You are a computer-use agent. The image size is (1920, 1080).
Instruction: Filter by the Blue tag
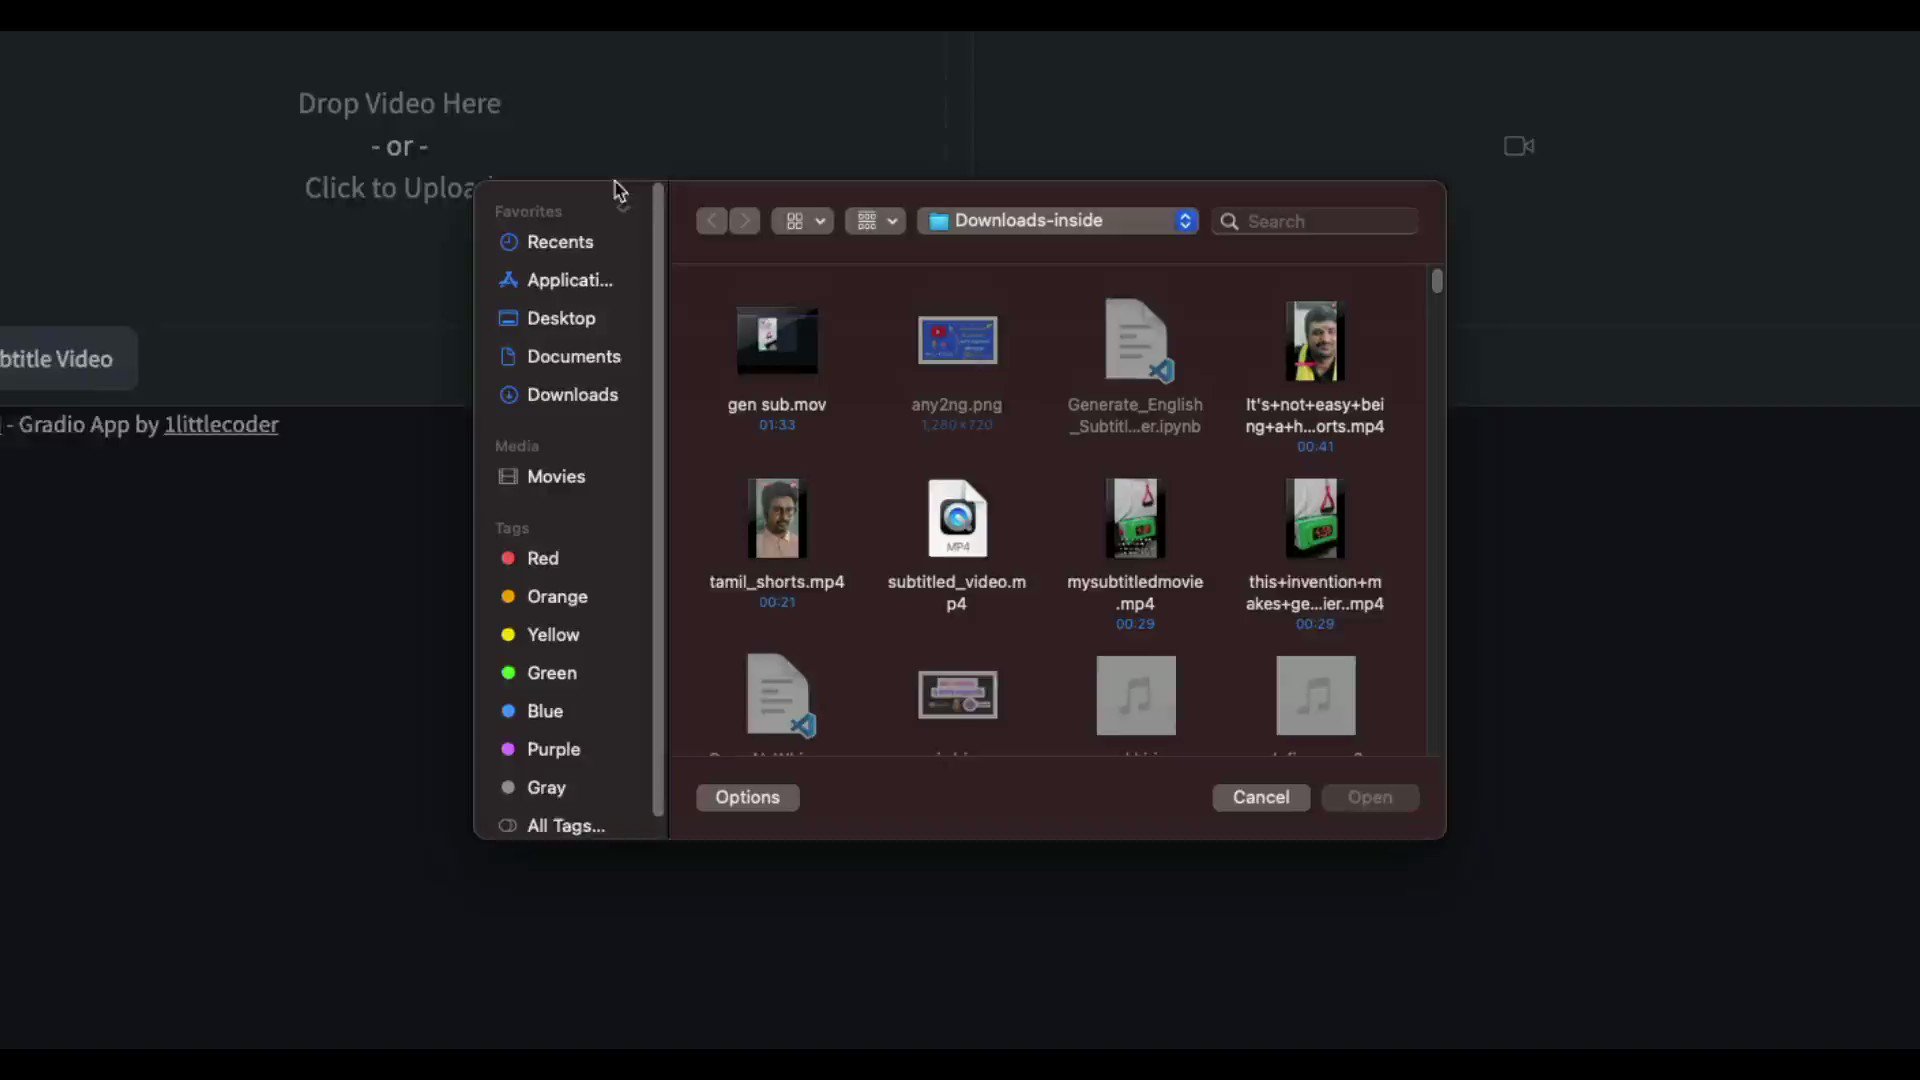(x=544, y=711)
